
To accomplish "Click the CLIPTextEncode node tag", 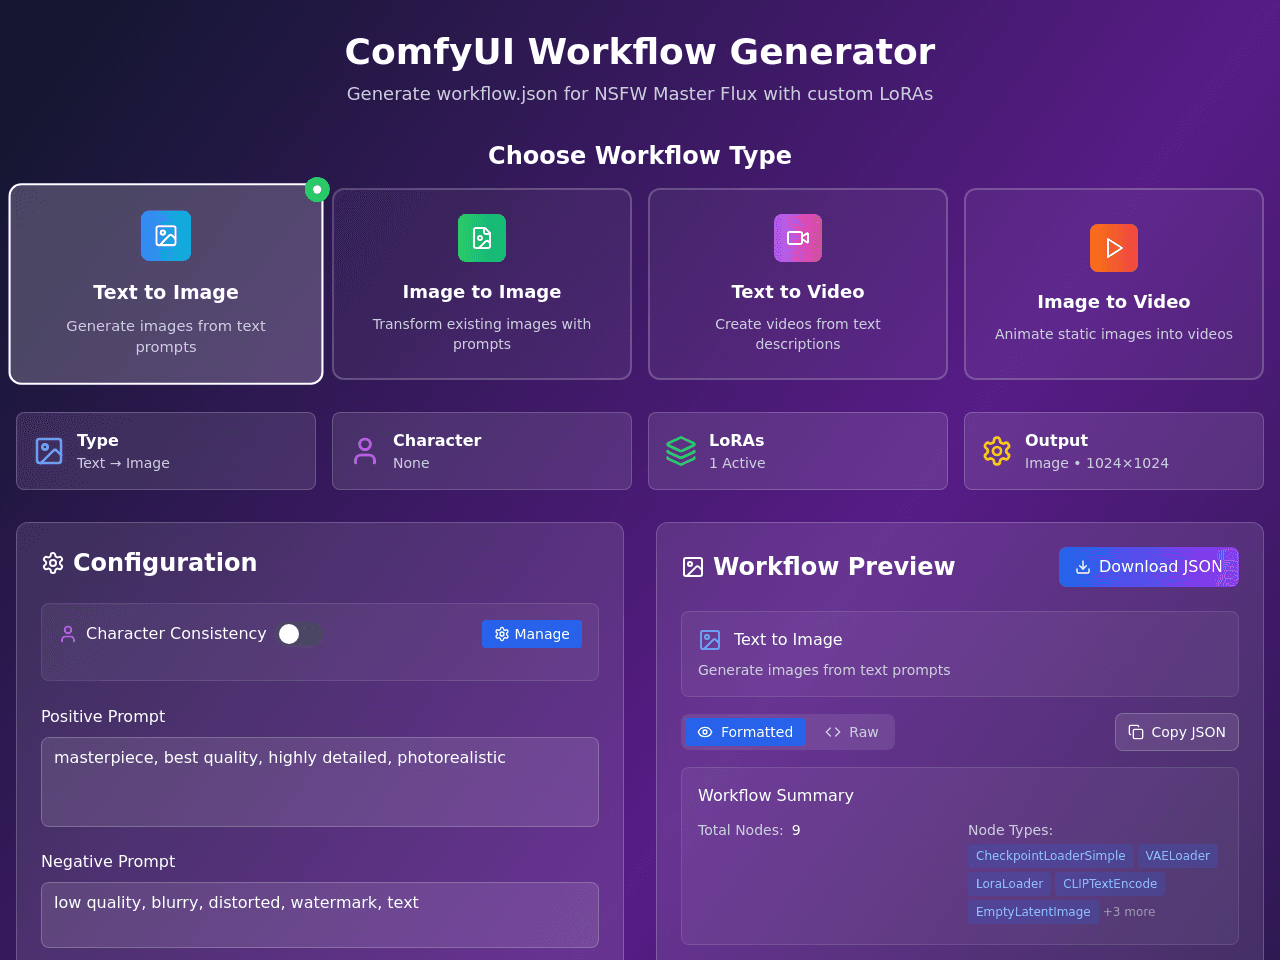I will click(x=1110, y=884).
